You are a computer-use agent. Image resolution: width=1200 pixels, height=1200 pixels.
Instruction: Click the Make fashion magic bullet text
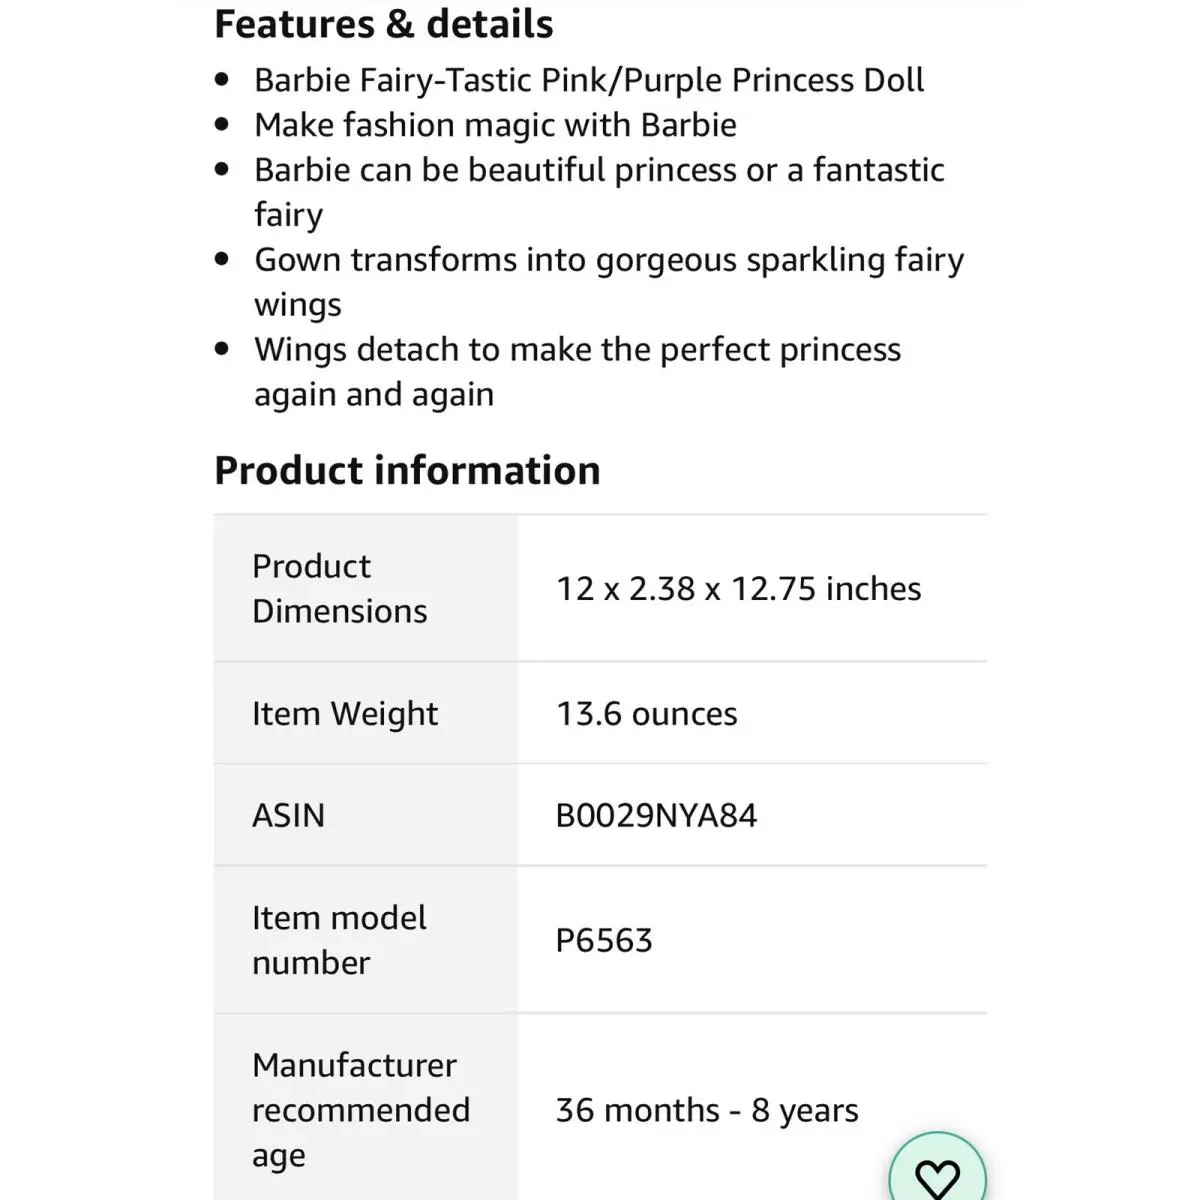point(495,125)
